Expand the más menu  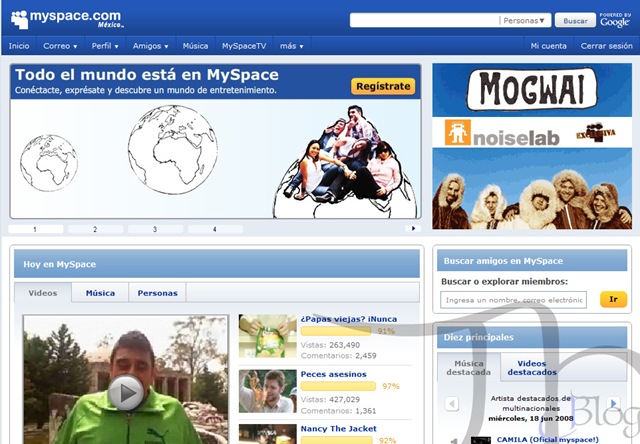pos(291,46)
